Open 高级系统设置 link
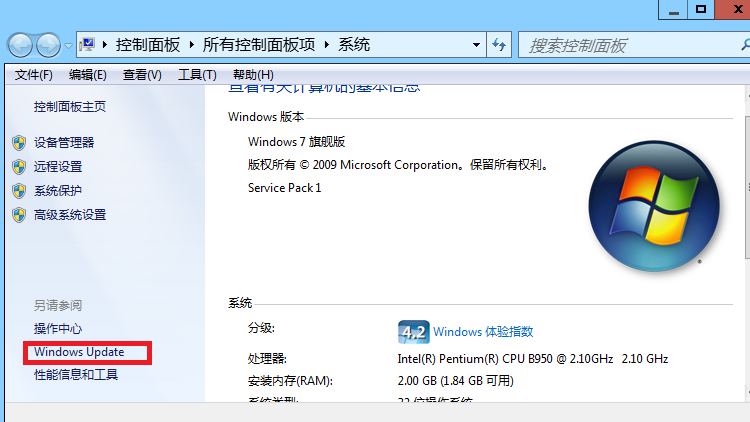 tap(70, 215)
